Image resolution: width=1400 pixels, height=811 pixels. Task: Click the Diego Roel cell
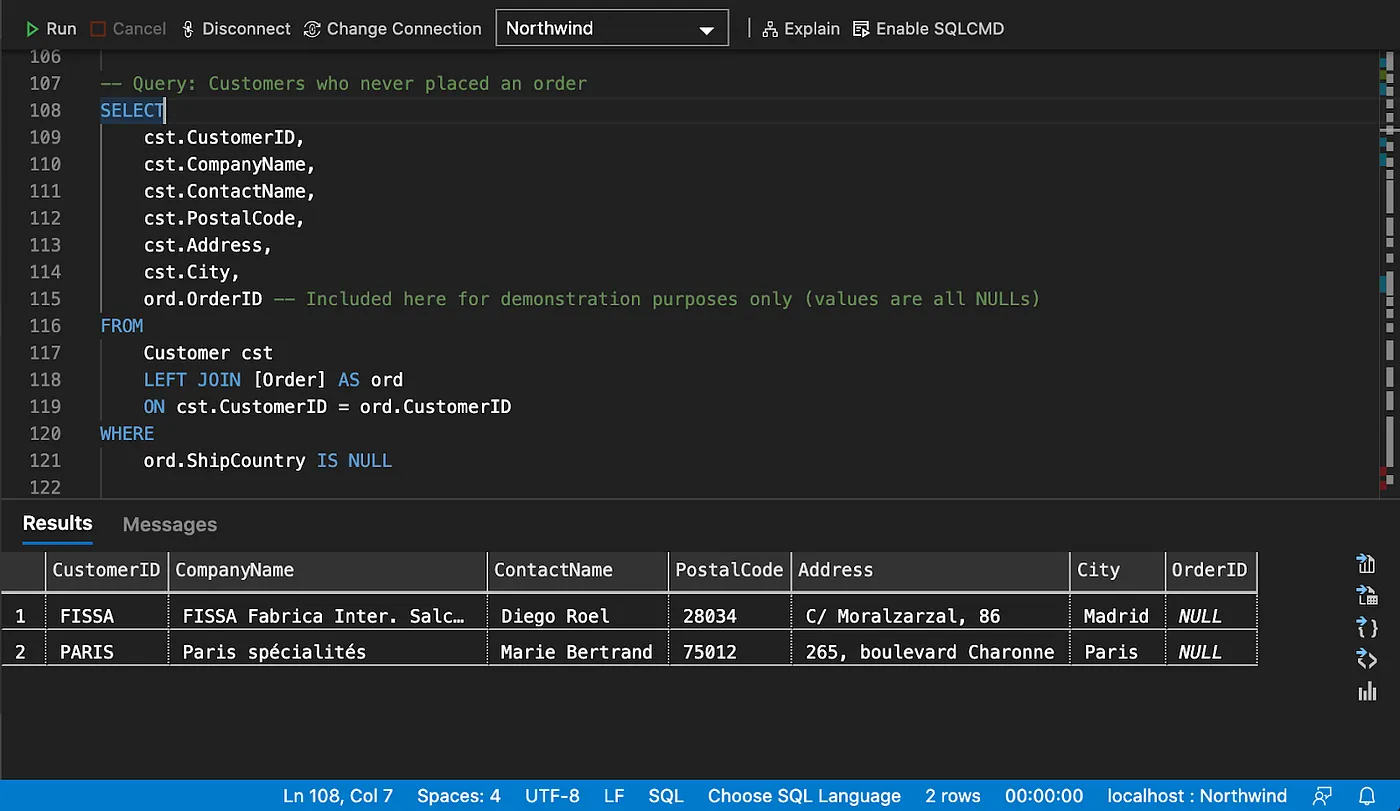pos(578,616)
